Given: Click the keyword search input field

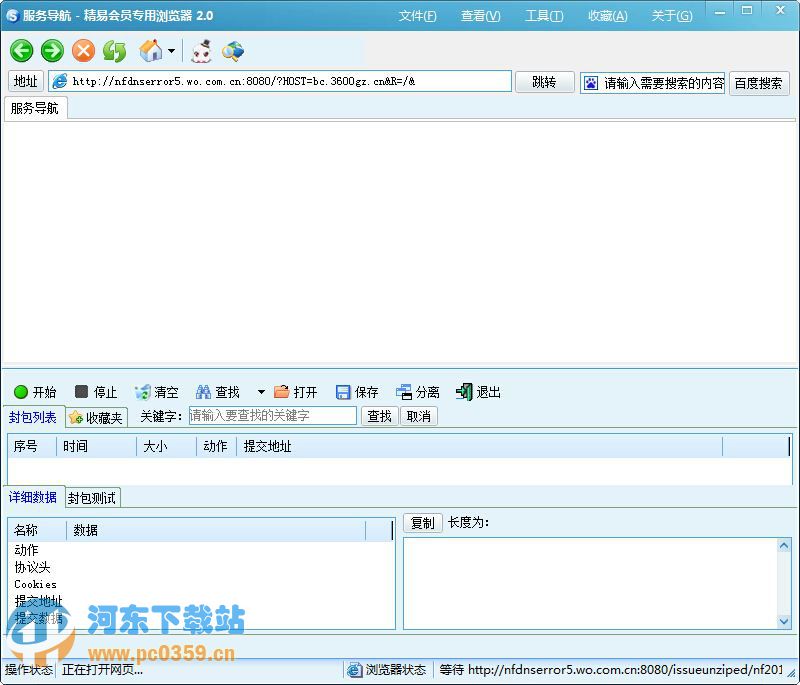Looking at the screenshot, I should click(272, 416).
